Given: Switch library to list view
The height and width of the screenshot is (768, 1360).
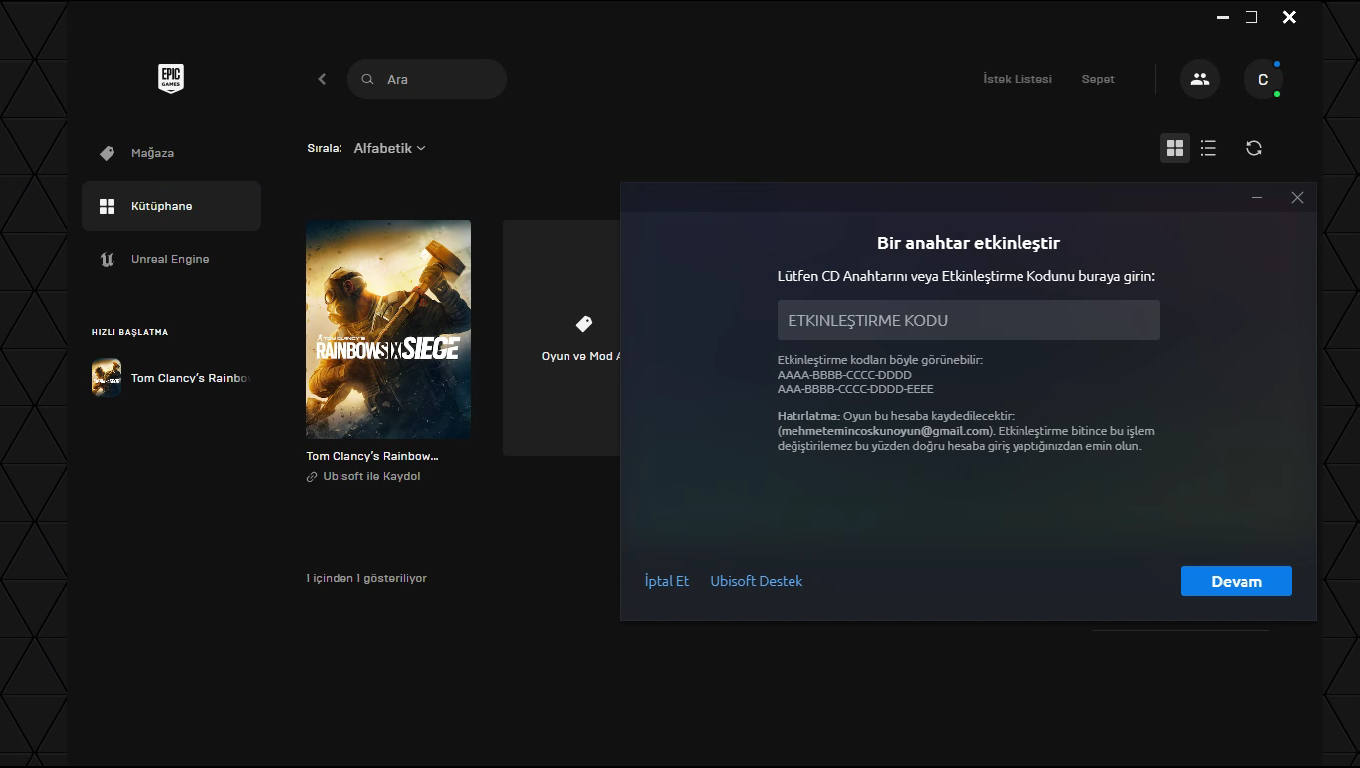Looking at the screenshot, I should (1208, 148).
